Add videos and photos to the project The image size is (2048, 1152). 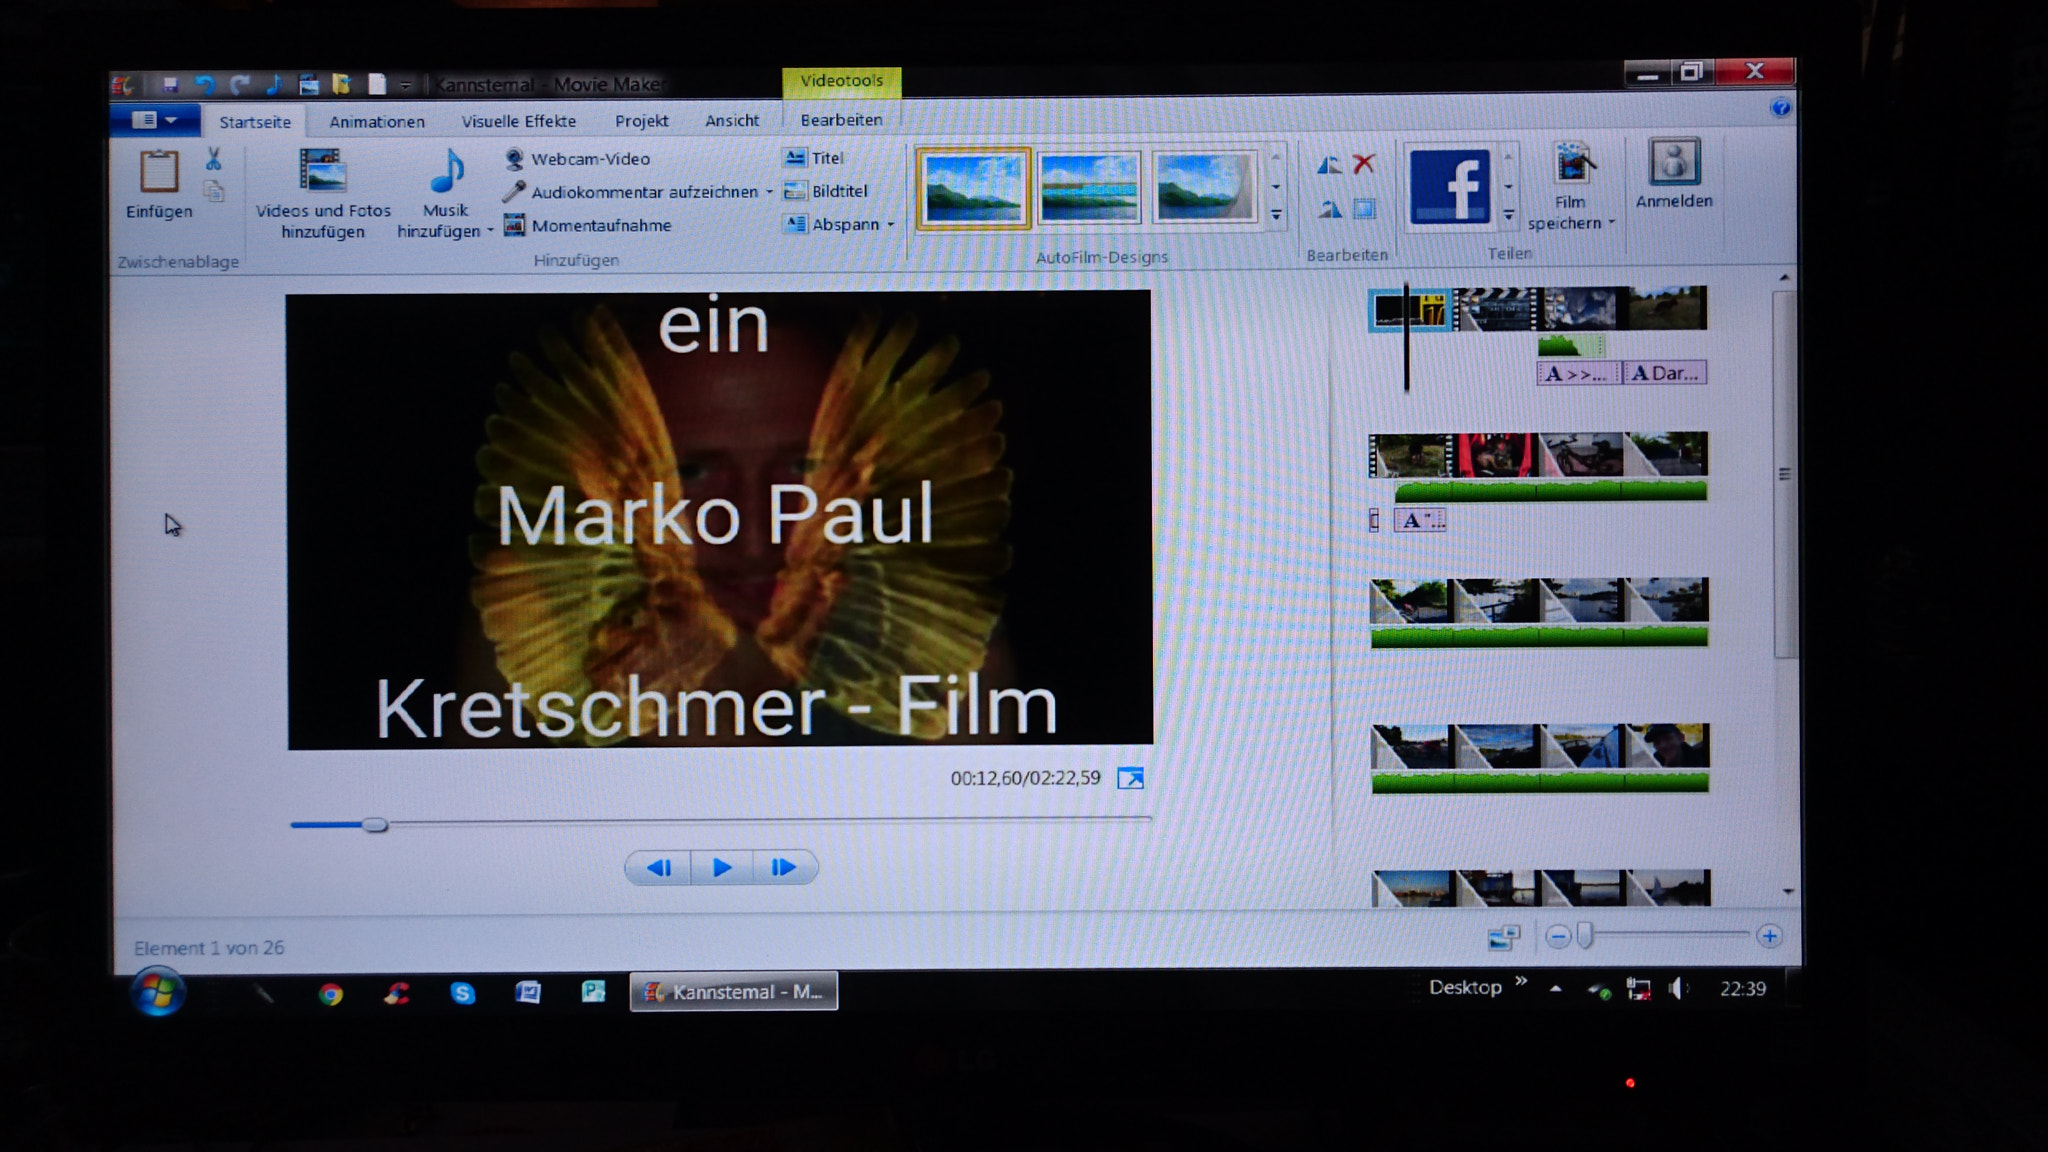click(x=323, y=194)
